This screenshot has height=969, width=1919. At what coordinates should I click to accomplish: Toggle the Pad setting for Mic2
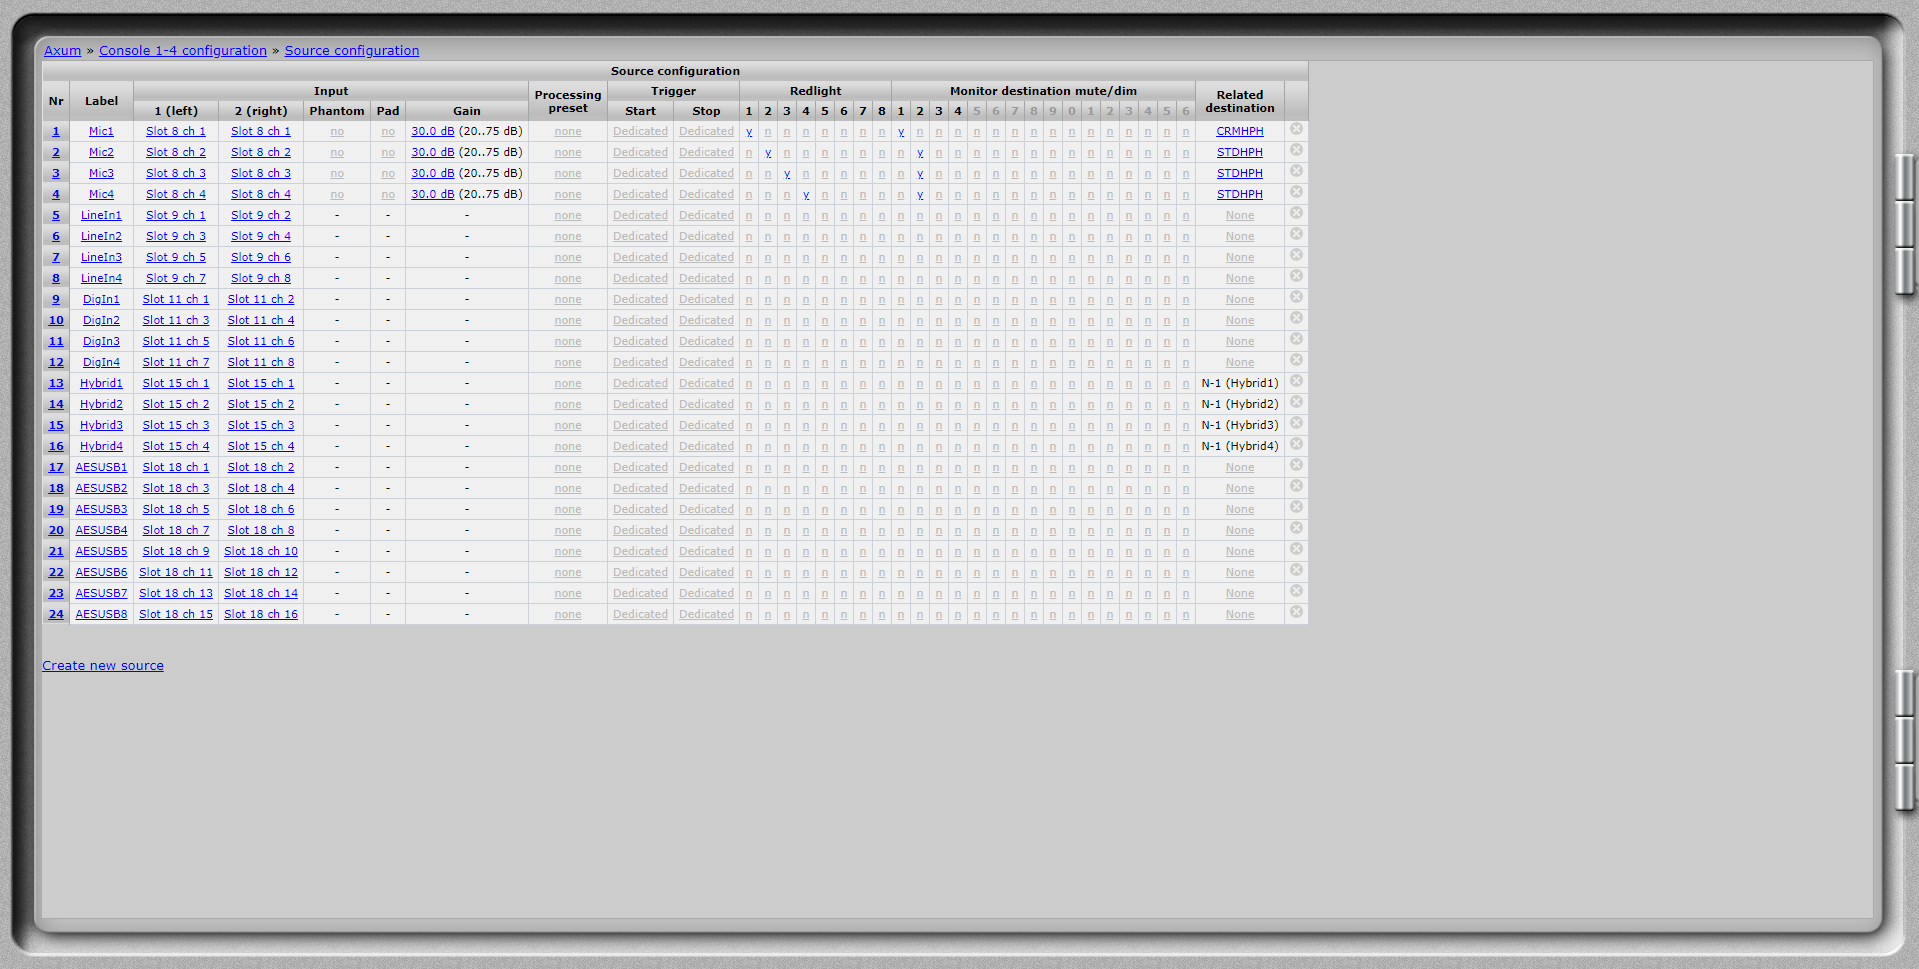(x=388, y=153)
